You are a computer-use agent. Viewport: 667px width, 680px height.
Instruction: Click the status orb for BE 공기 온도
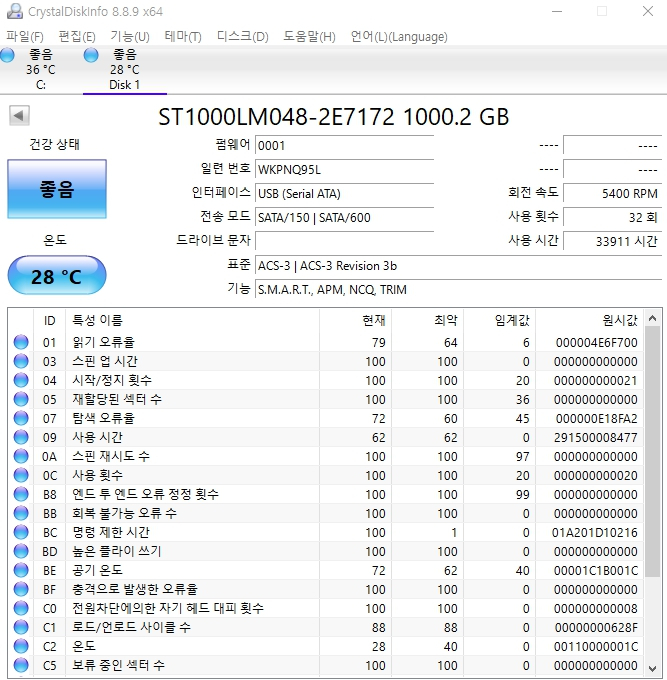click(x=21, y=570)
